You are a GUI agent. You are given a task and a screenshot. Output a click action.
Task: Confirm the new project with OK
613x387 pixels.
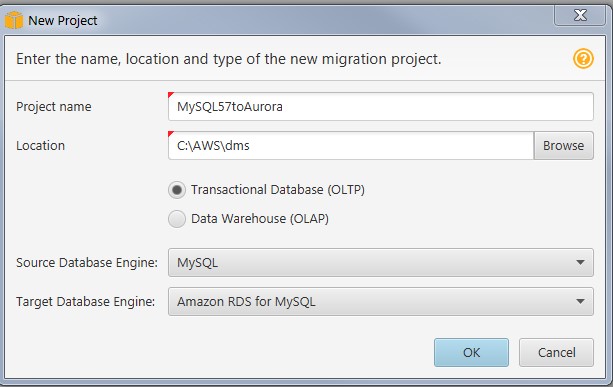click(x=471, y=353)
